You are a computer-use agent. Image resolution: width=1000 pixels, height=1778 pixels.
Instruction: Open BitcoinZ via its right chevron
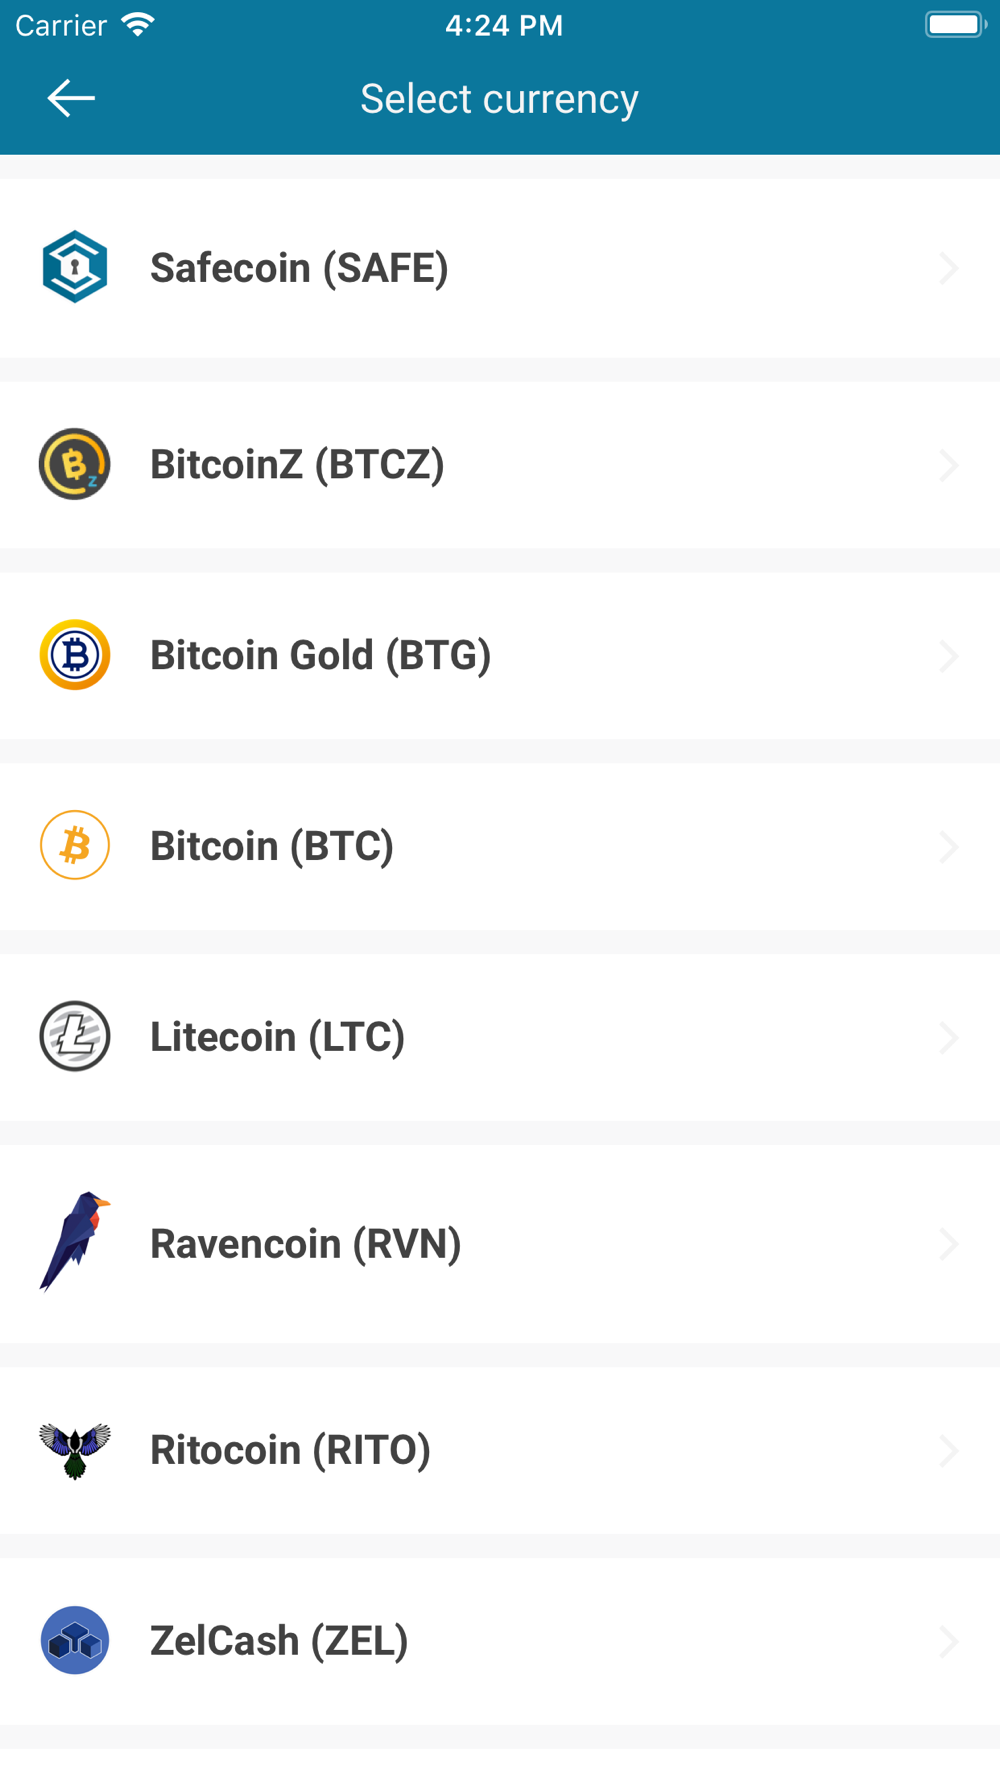(949, 465)
